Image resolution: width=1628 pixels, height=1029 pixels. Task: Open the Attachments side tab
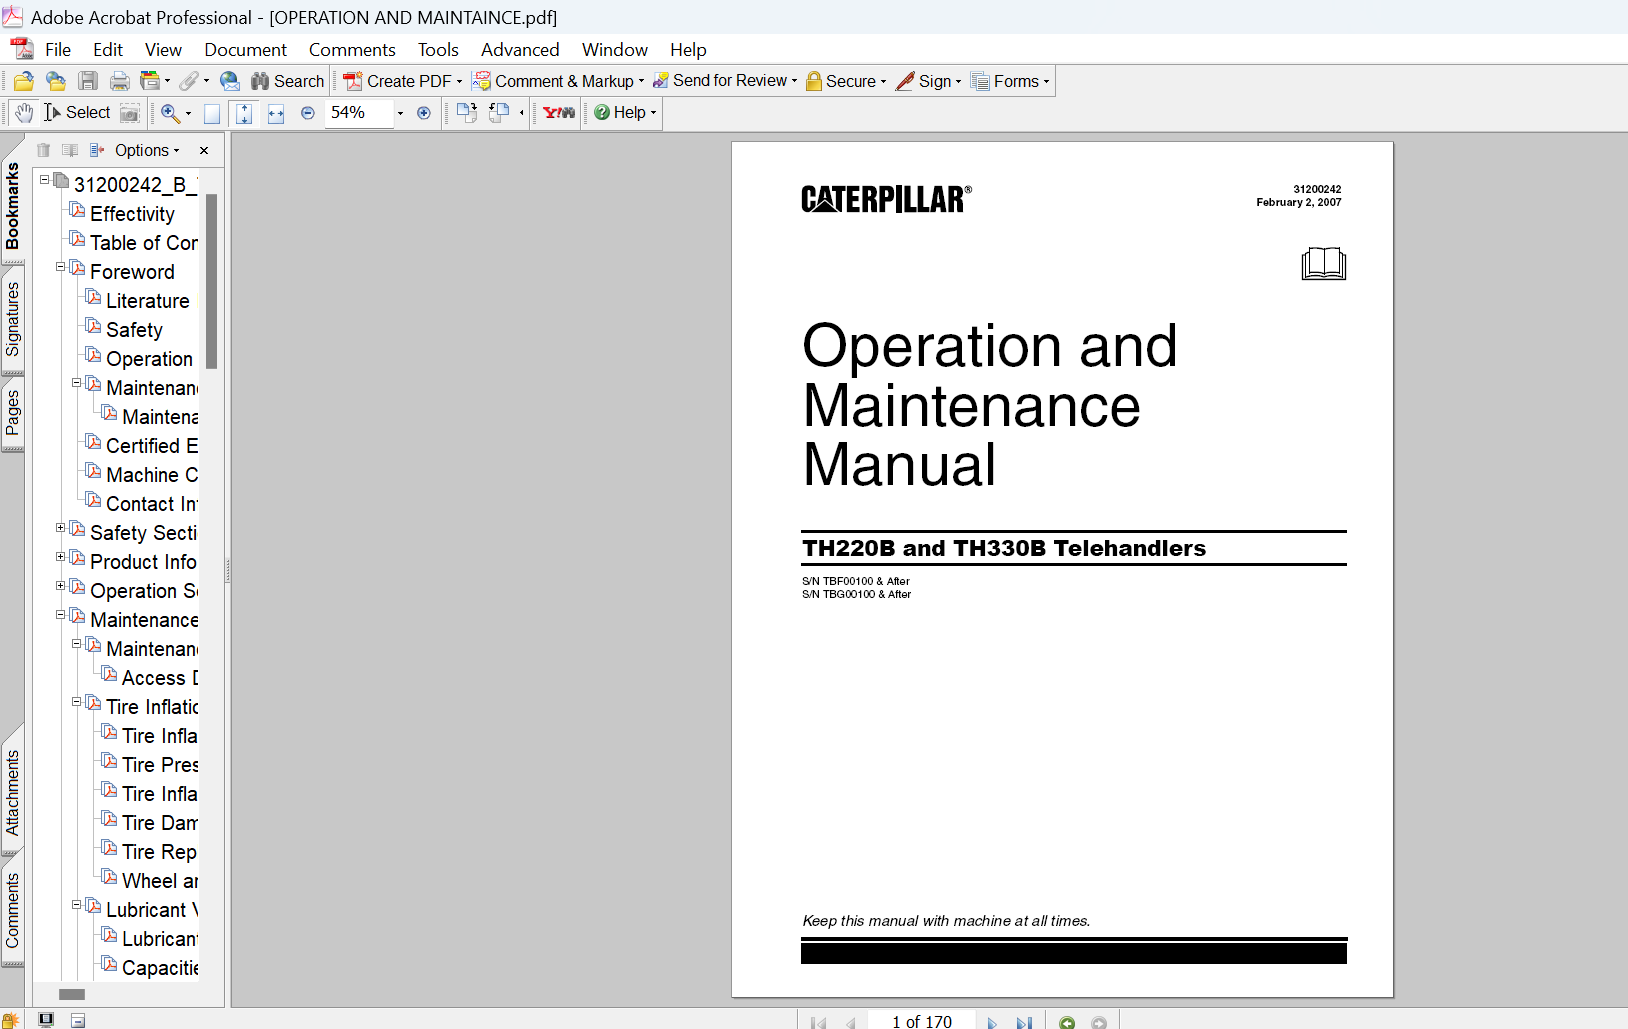(x=12, y=792)
